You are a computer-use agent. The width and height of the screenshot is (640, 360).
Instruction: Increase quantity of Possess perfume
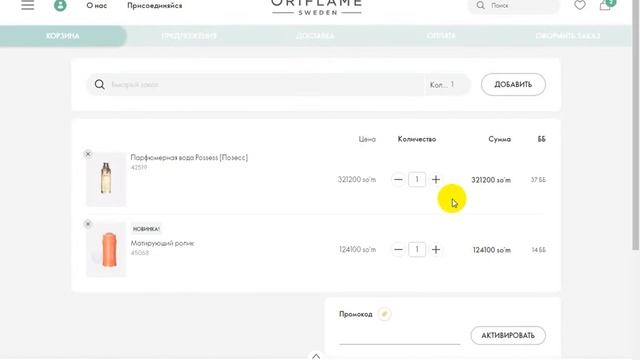[436, 180]
